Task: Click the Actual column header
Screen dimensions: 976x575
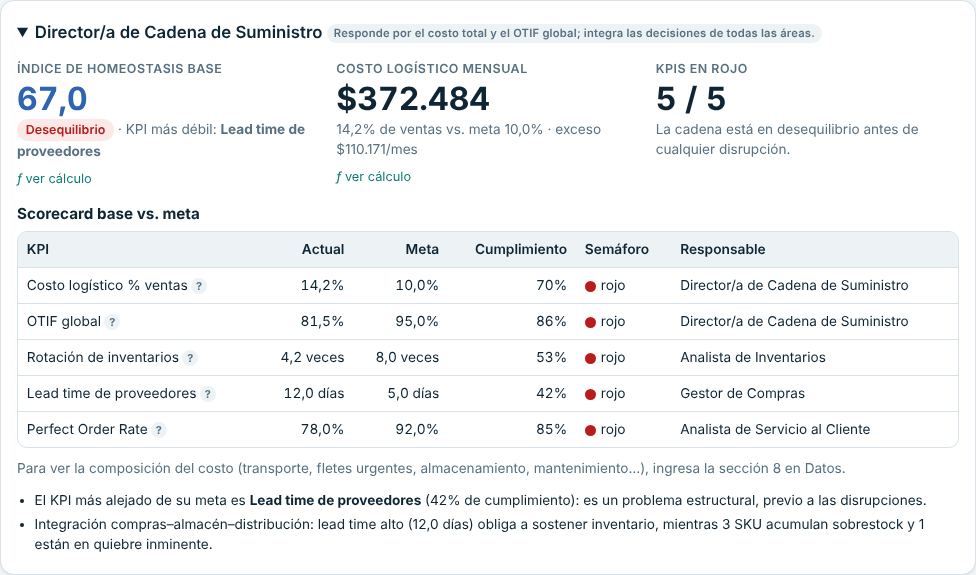Action: pyautogui.click(x=323, y=250)
